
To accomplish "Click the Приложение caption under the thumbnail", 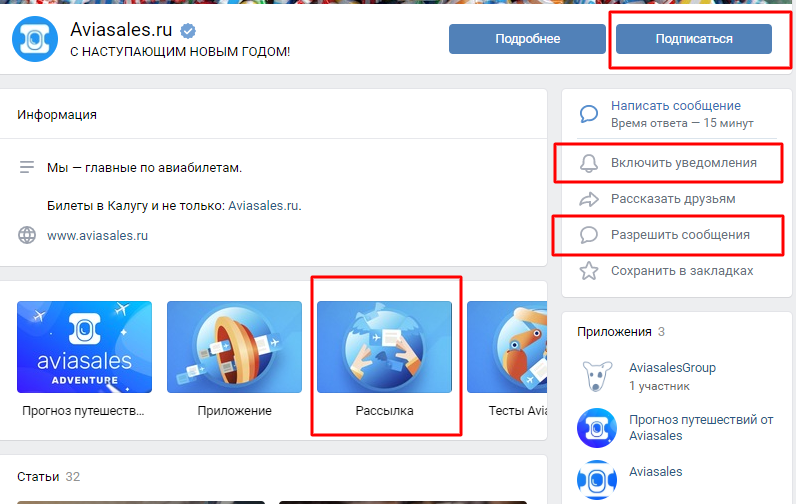I will click(235, 411).
